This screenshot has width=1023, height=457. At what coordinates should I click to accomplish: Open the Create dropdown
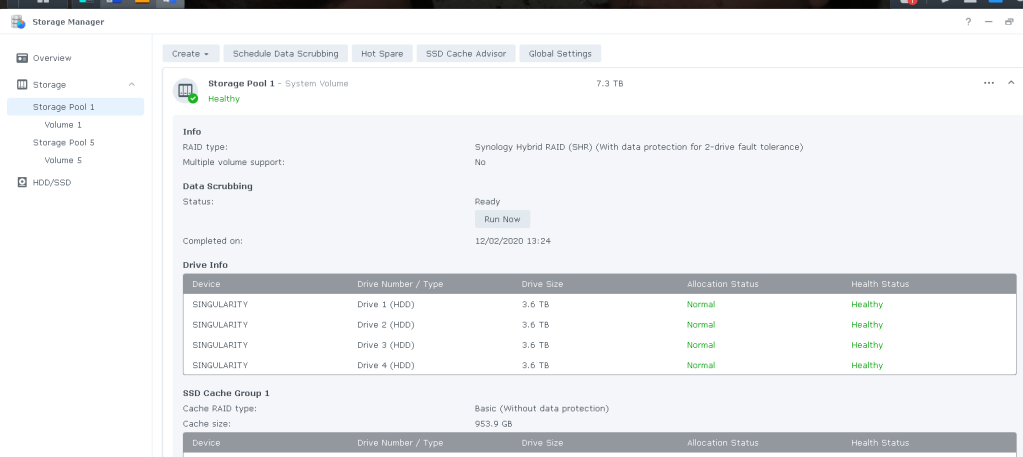coord(191,54)
